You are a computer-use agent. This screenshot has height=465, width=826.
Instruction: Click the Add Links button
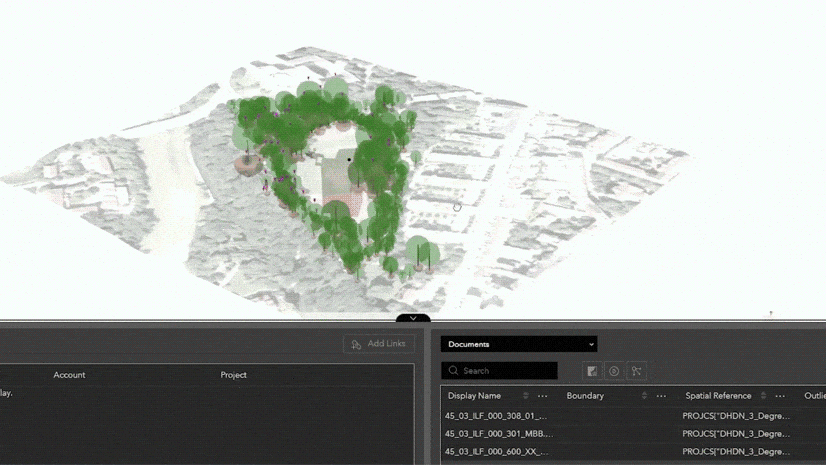coord(379,344)
